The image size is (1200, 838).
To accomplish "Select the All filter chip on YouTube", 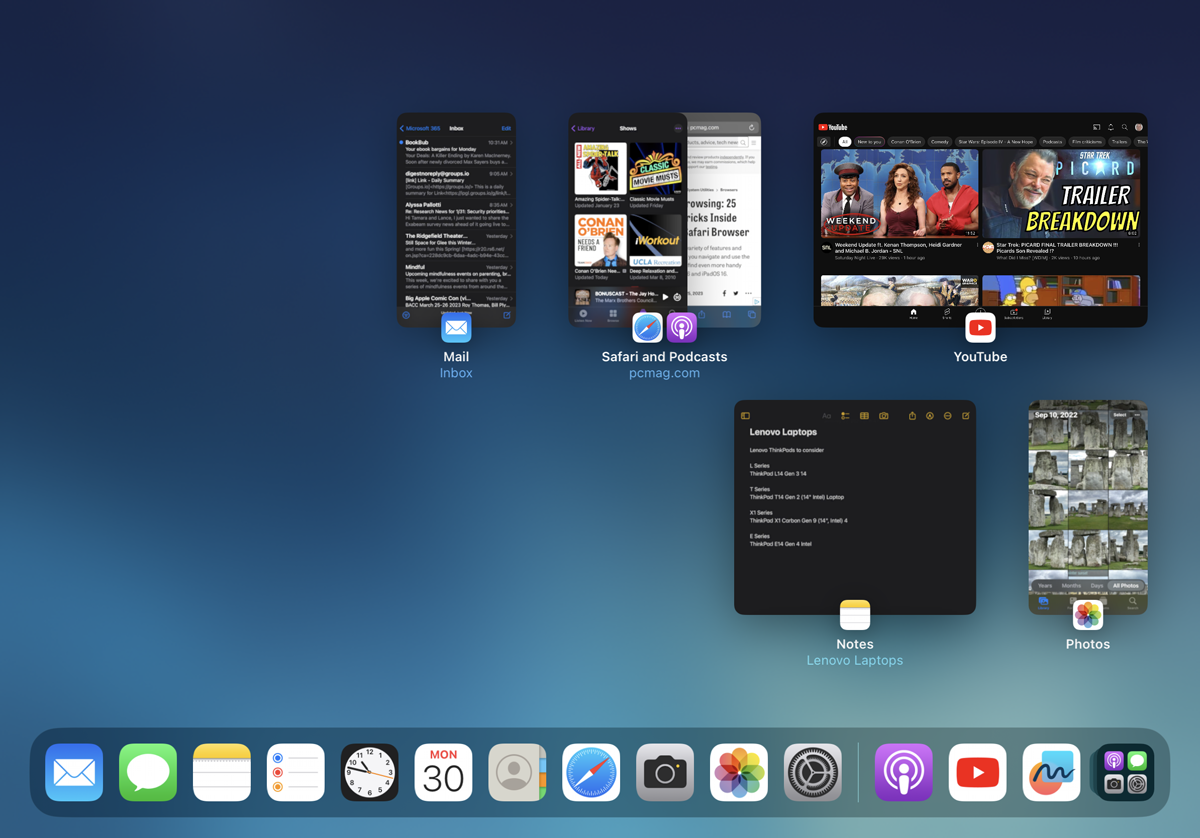I will click(x=843, y=141).
